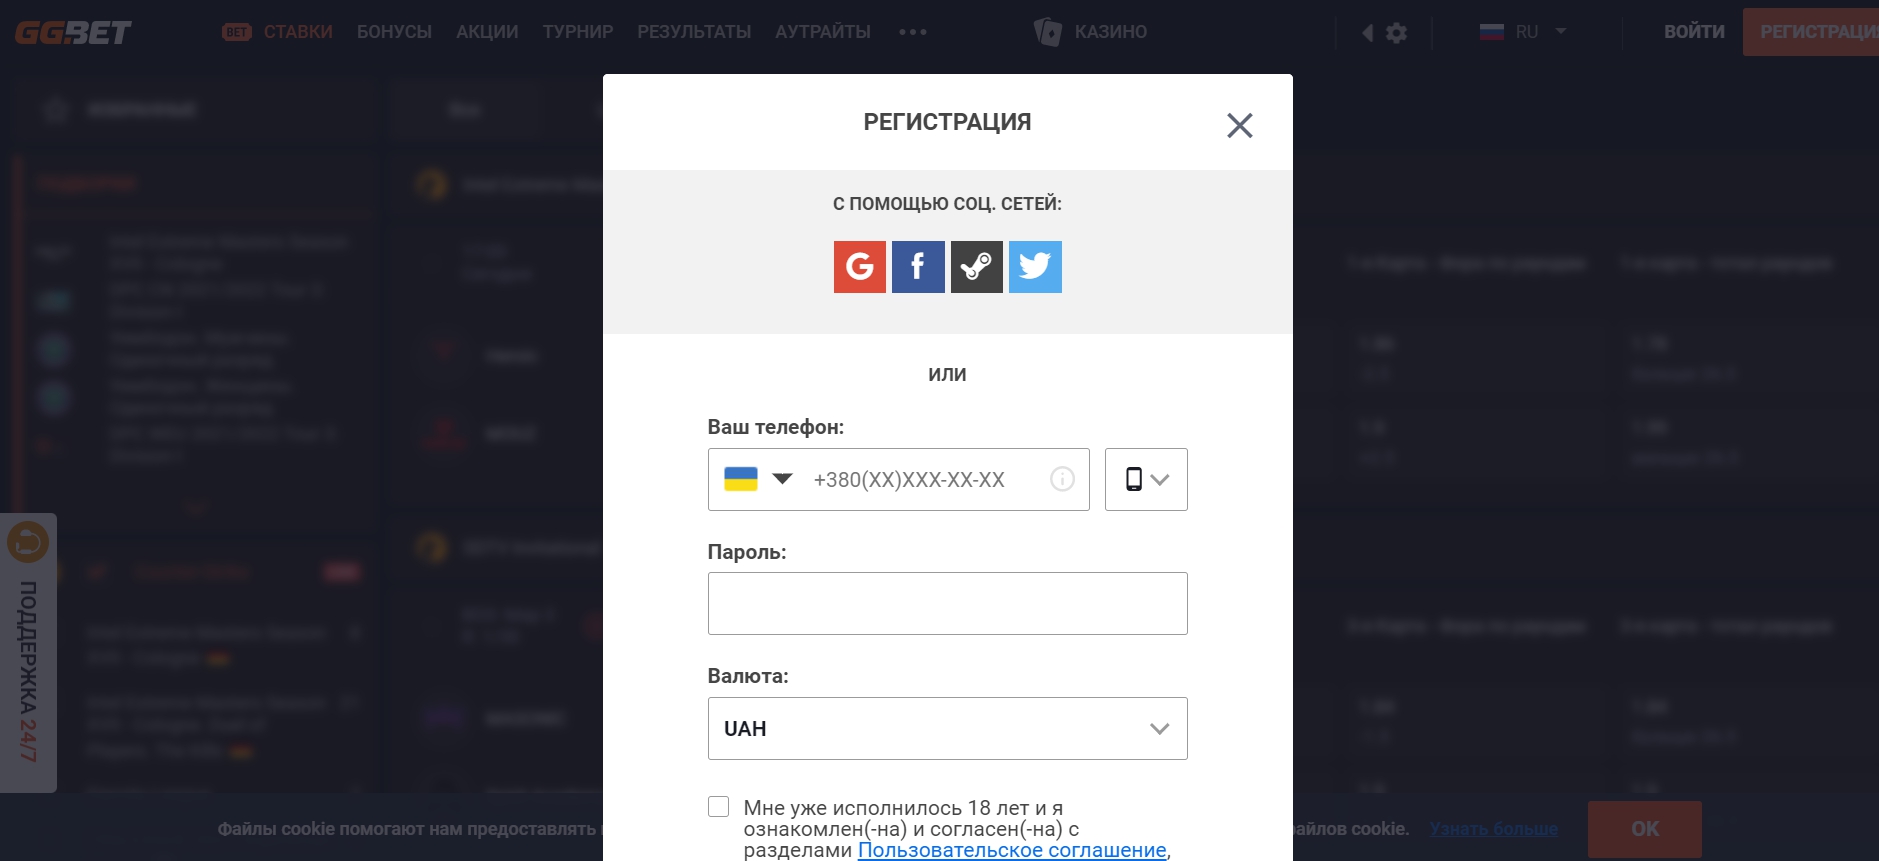The image size is (1879, 861).
Task: Check the 18 years agreement checkbox
Action: (x=719, y=807)
